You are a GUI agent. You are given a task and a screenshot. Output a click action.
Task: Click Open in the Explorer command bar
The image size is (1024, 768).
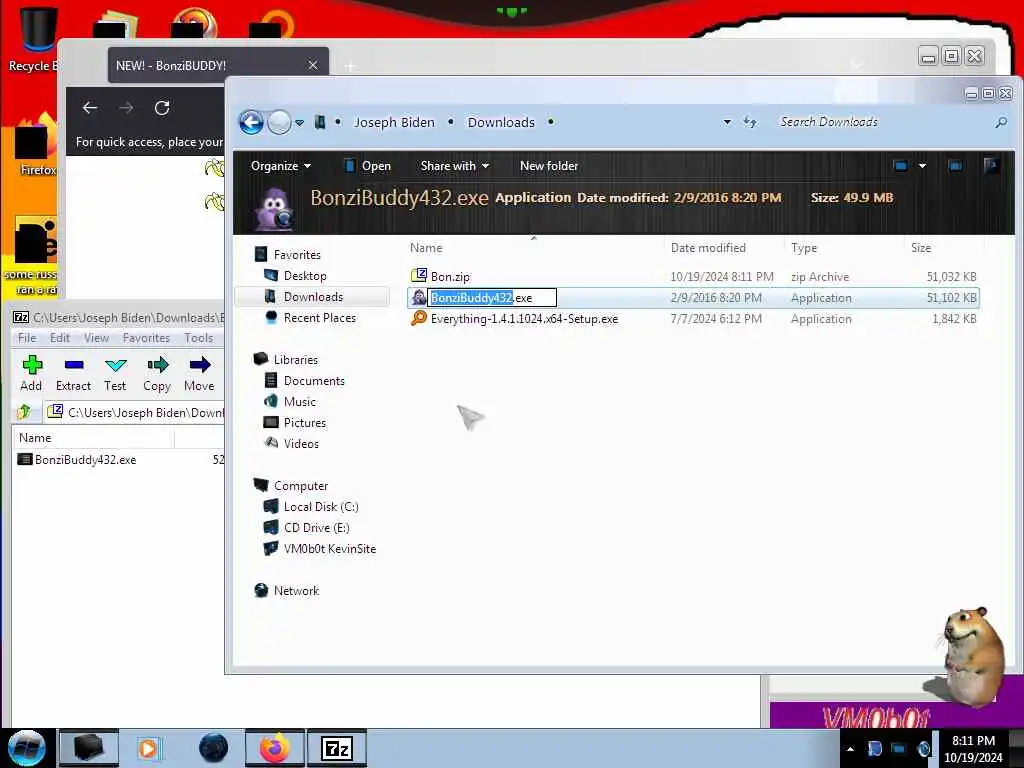click(x=367, y=166)
